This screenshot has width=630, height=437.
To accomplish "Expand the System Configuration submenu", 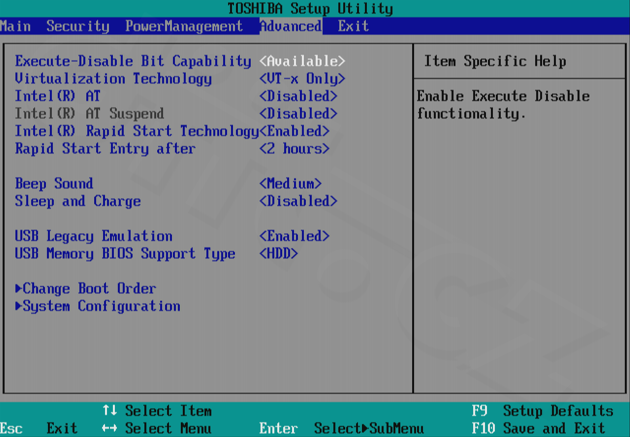I will 98,306.
